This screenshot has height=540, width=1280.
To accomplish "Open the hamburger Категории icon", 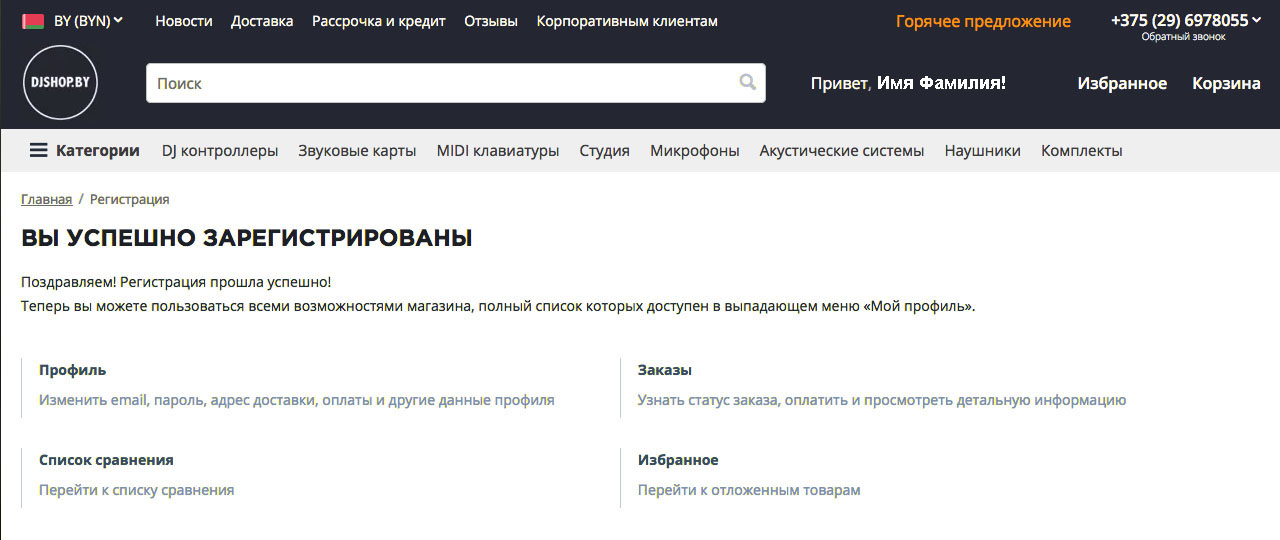I will point(38,151).
